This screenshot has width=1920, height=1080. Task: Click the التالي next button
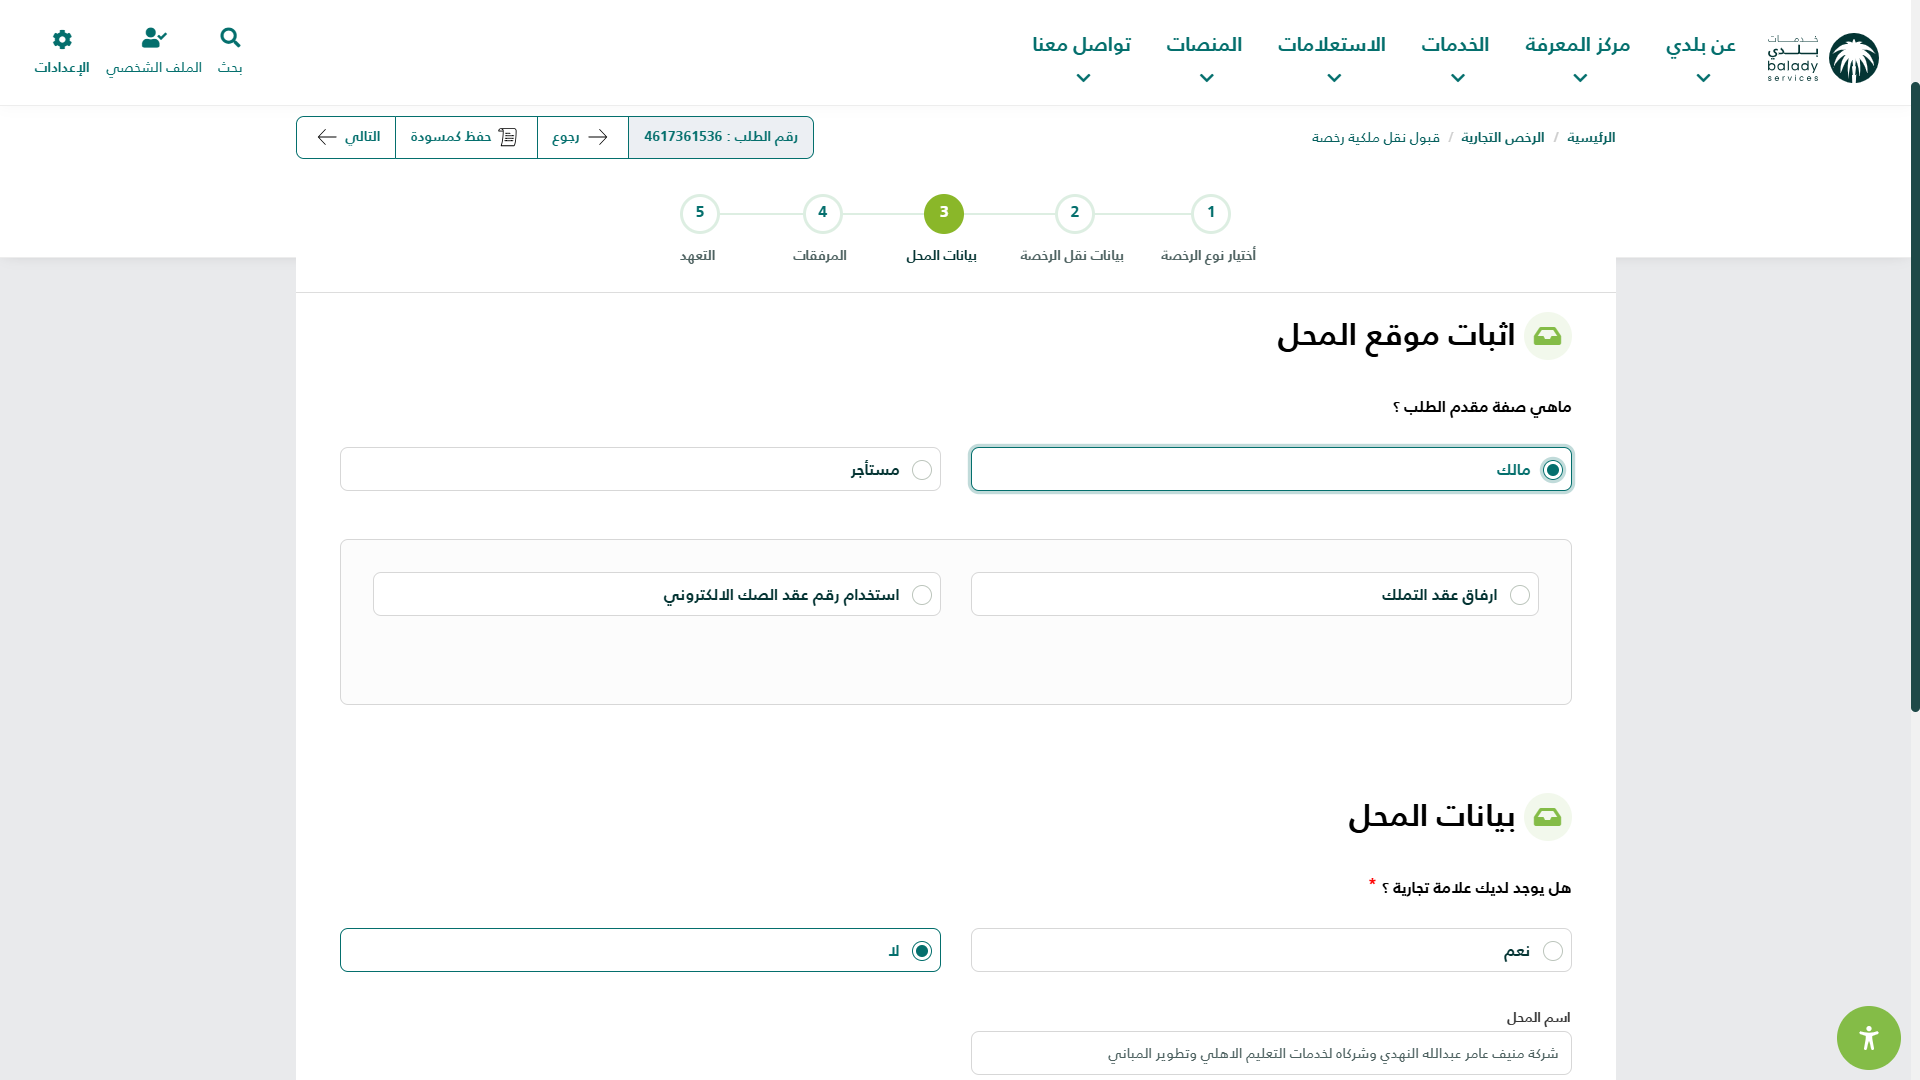click(x=347, y=137)
